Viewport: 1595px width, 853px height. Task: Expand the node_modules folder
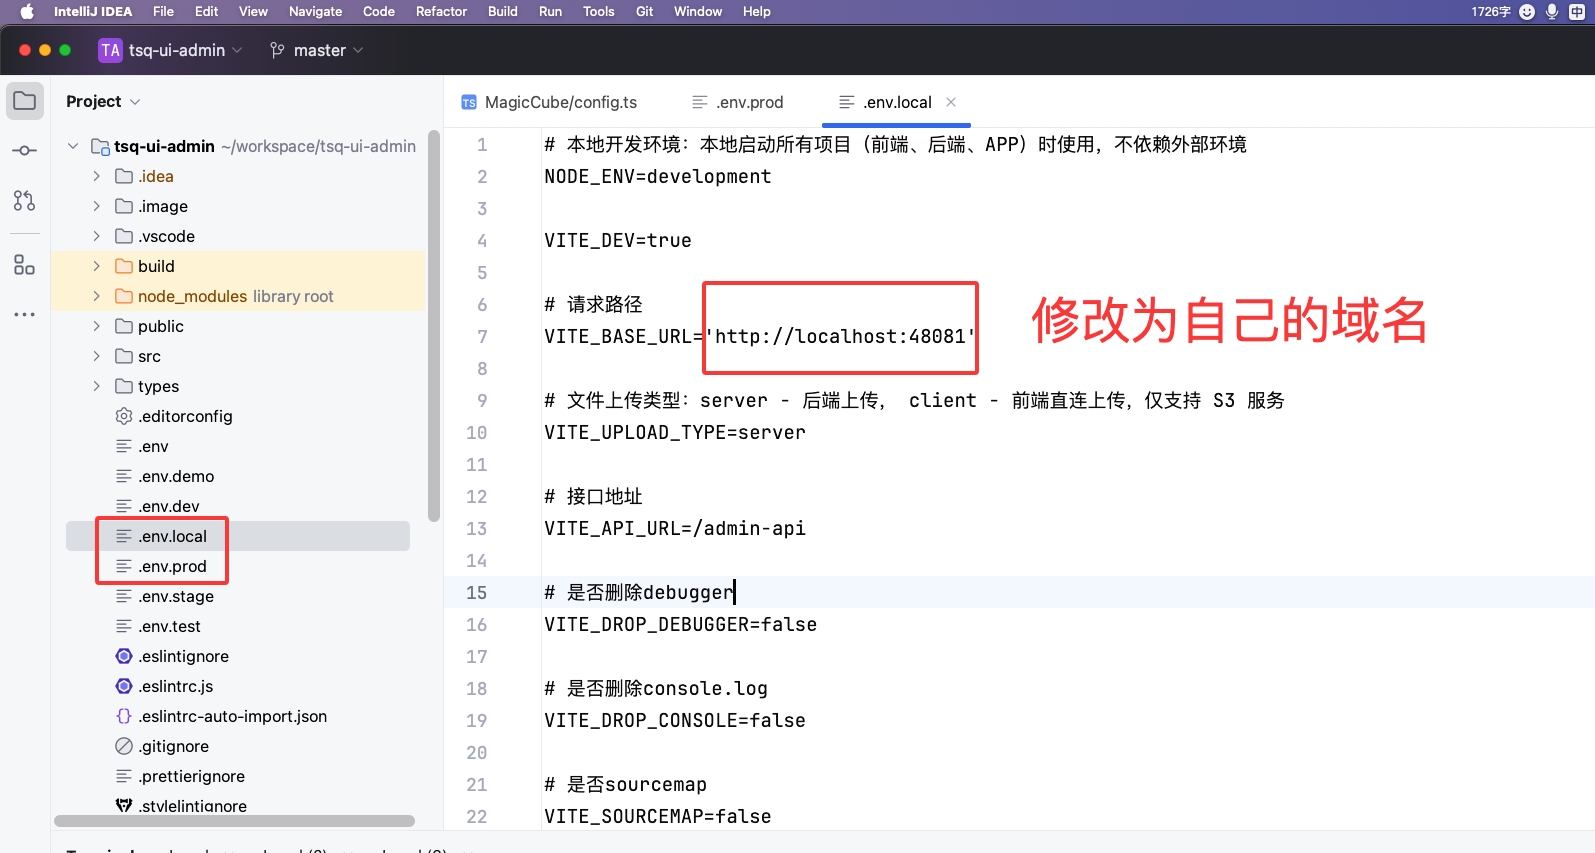click(x=97, y=296)
